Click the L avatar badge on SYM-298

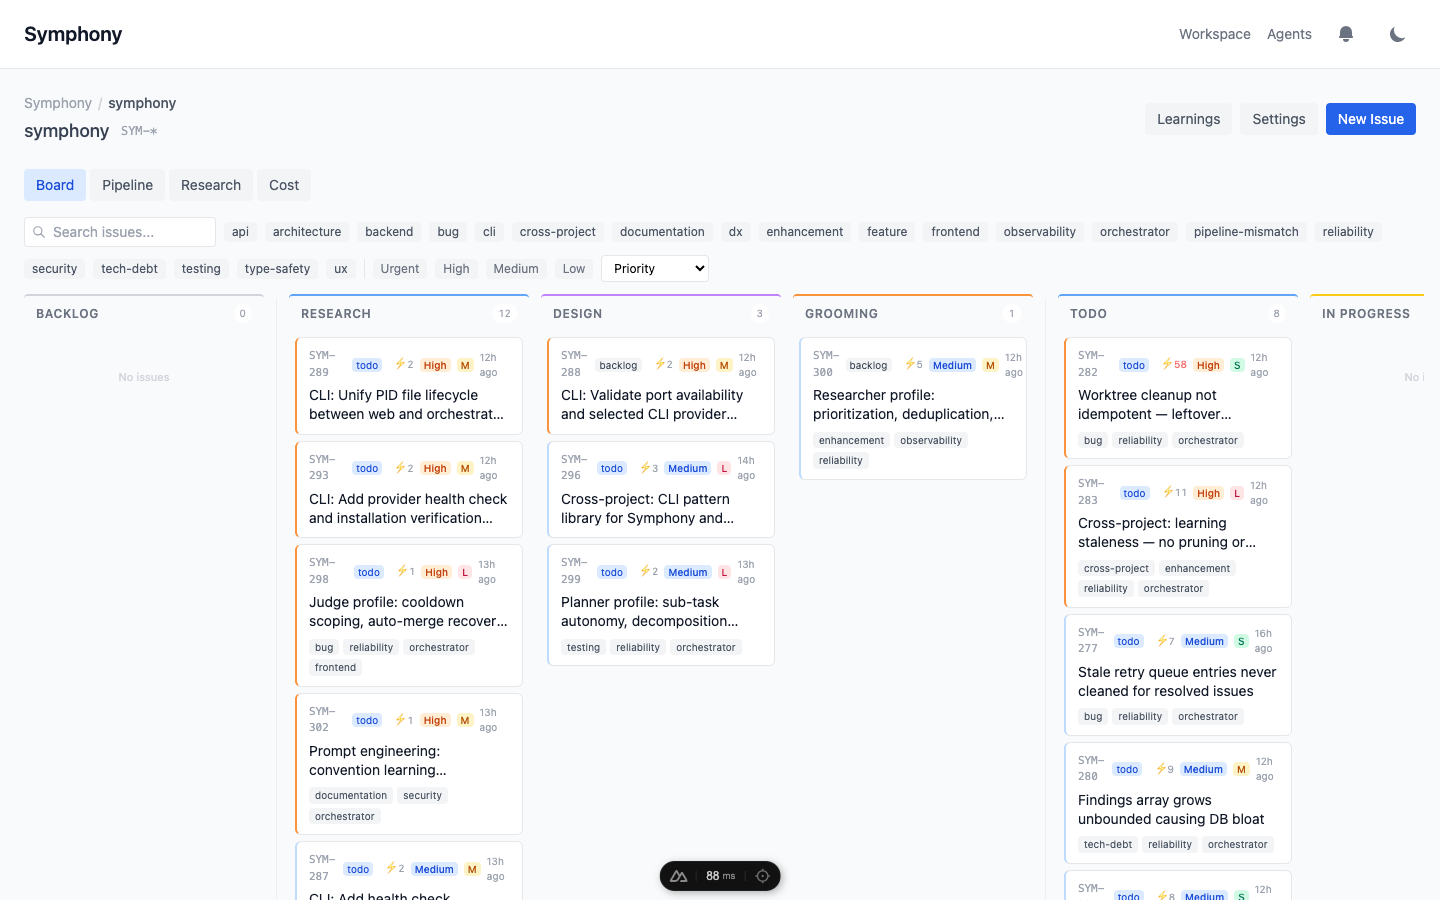coord(464,572)
